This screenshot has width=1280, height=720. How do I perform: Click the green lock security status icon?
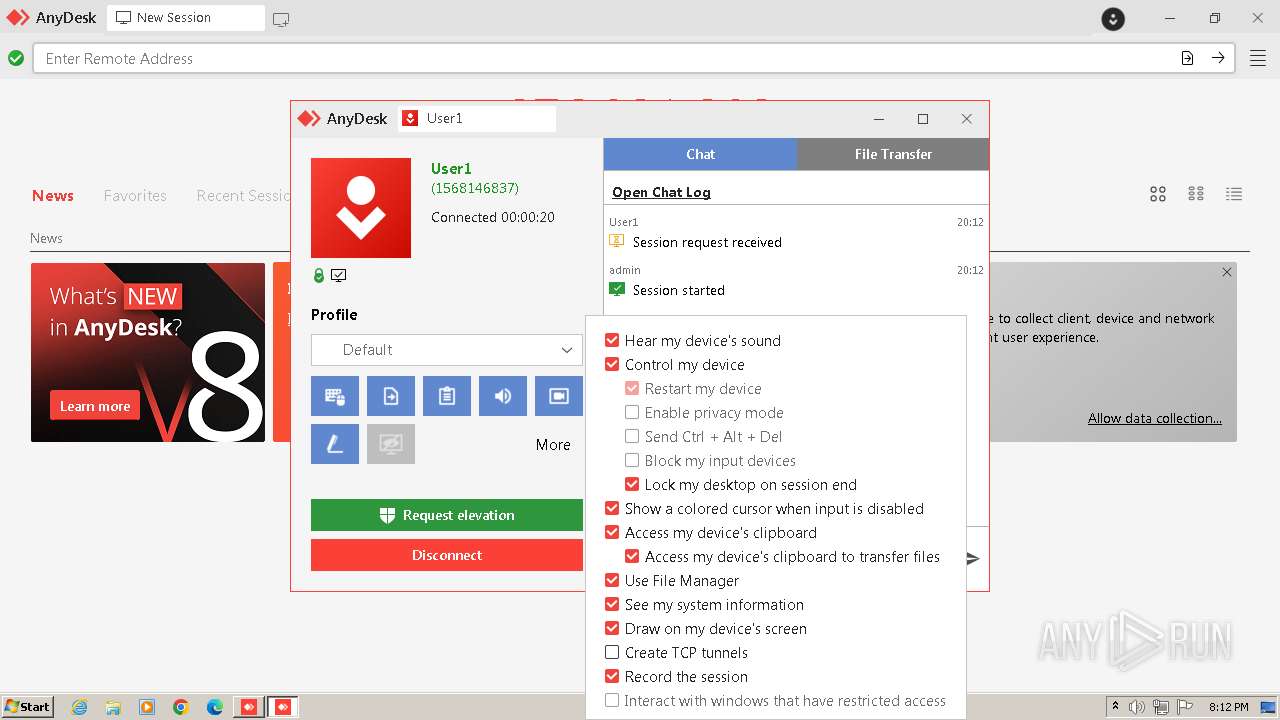pos(319,275)
